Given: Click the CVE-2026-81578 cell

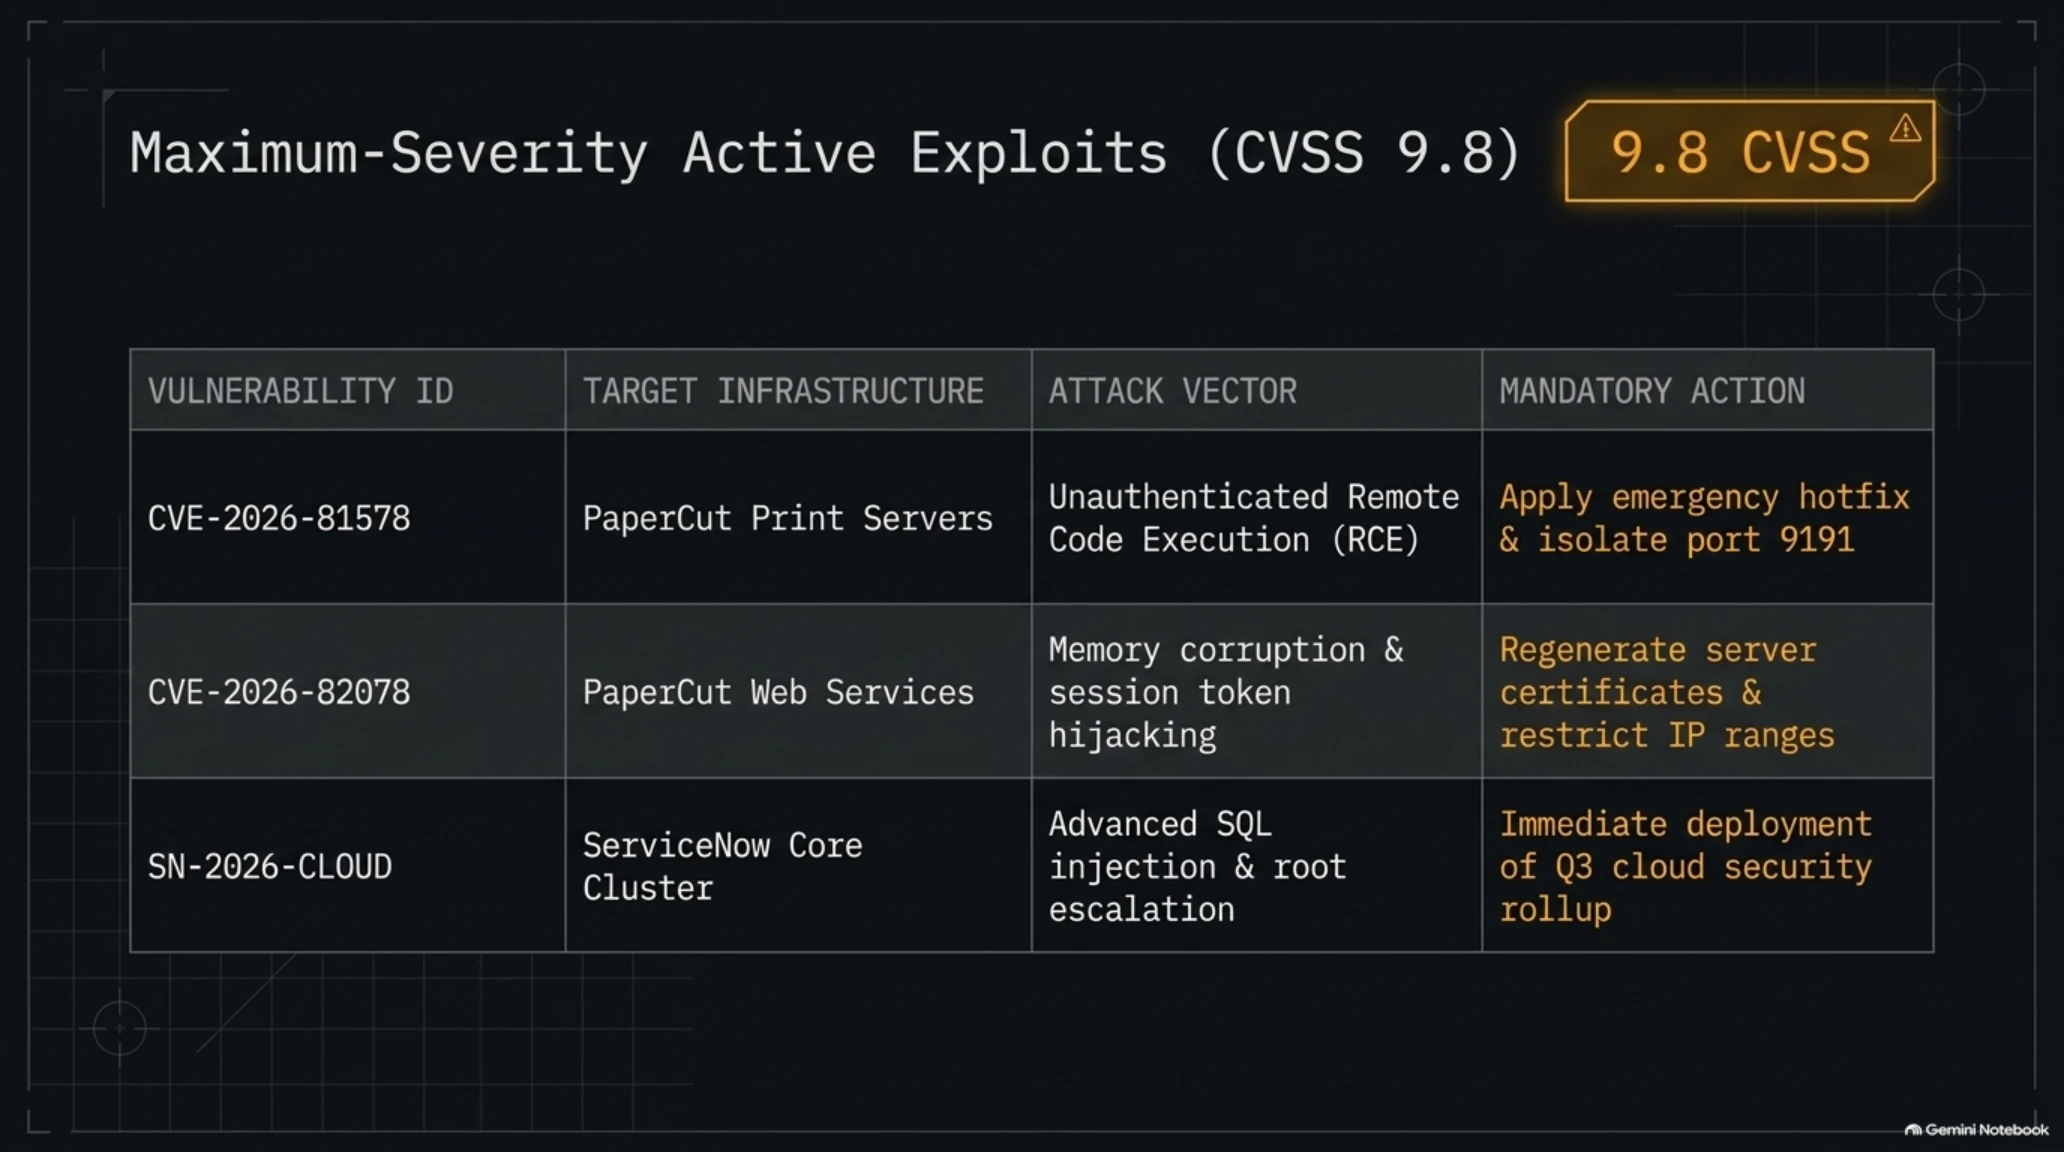Looking at the screenshot, I should 348,517.
